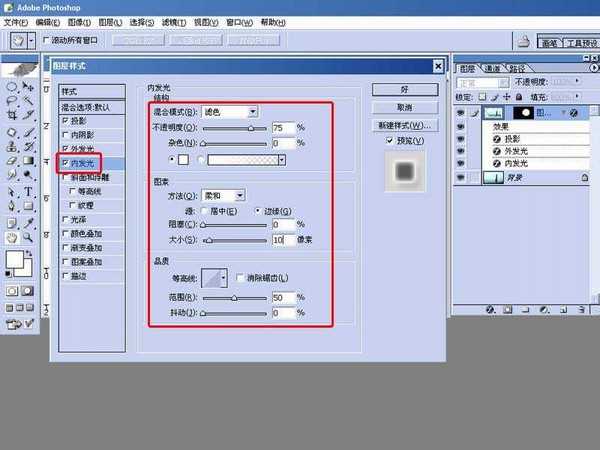Select 混合选项:默认 in styles list
The width and height of the screenshot is (600, 450).
click(92, 108)
